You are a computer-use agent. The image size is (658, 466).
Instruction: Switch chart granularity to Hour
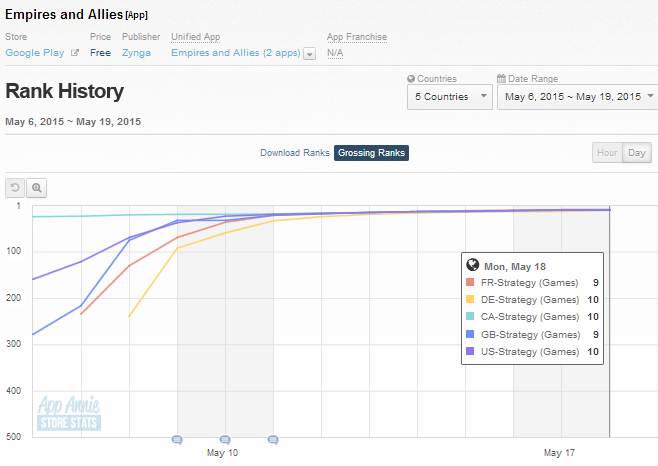(x=606, y=153)
